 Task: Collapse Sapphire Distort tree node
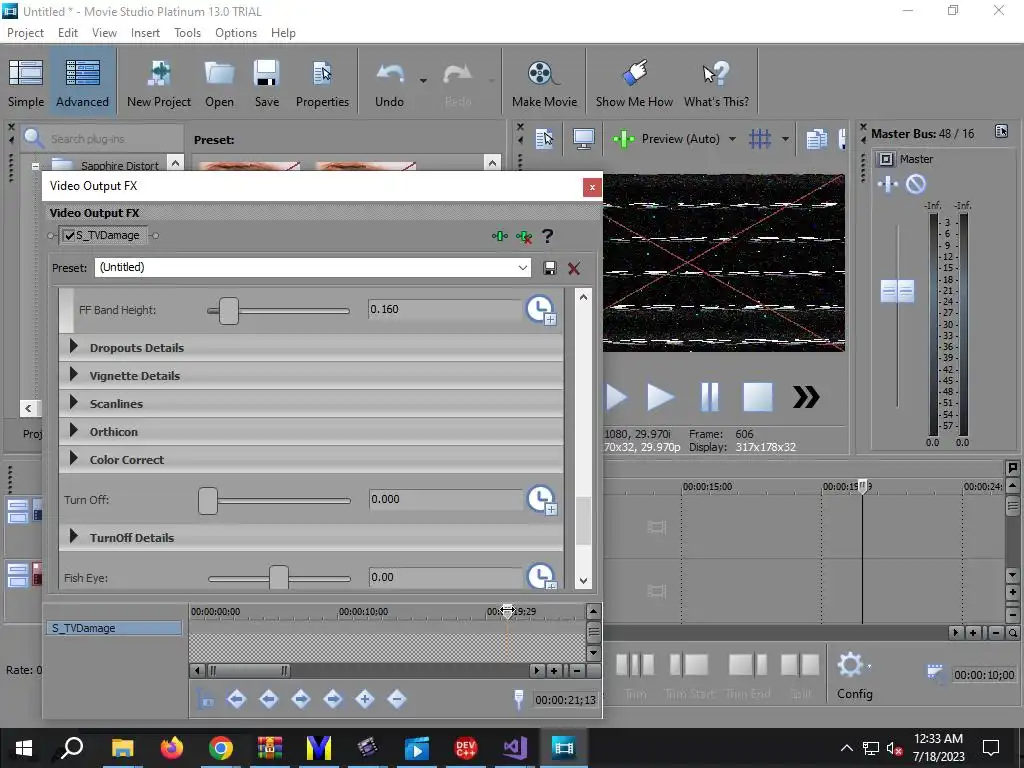coord(35,166)
